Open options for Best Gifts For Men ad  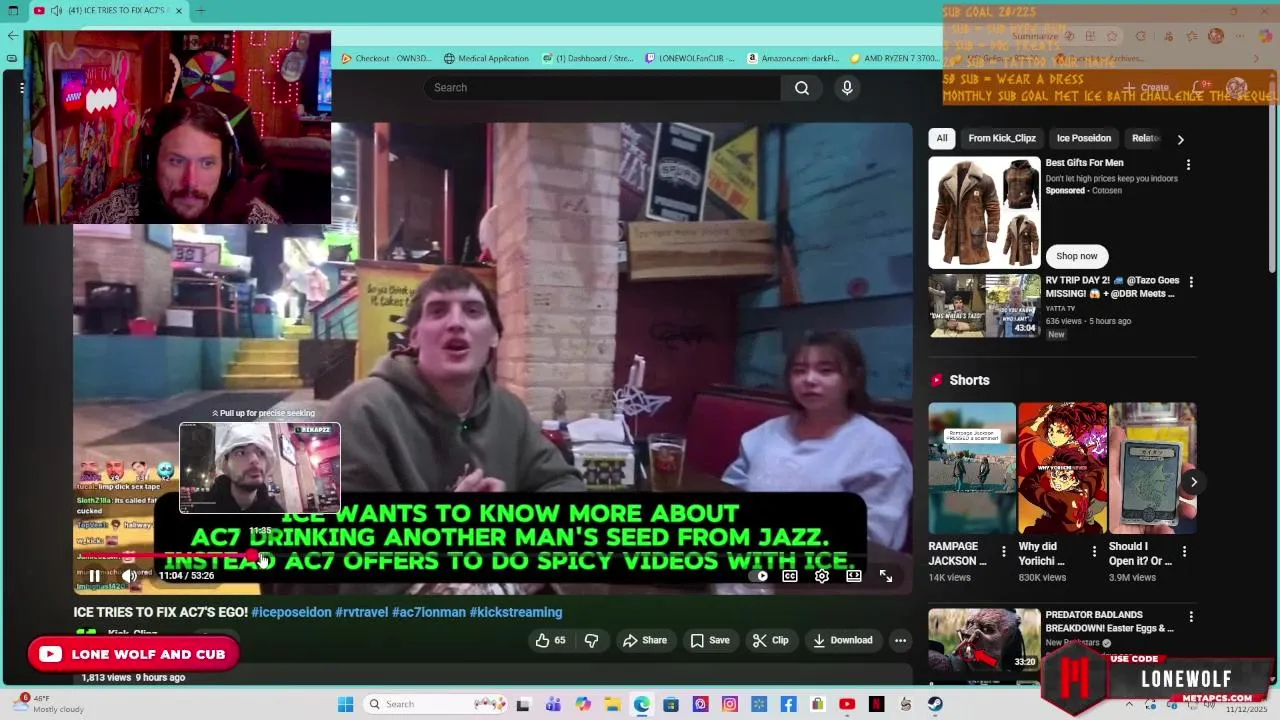[x=1188, y=164]
